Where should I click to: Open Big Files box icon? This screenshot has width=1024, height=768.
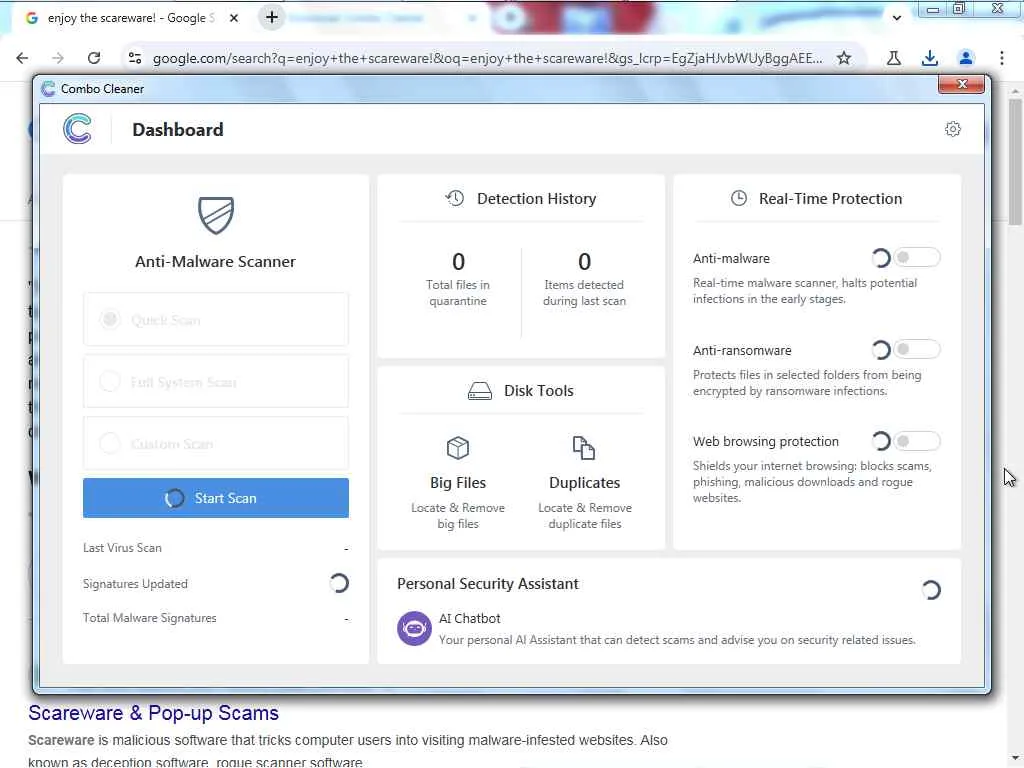(x=458, y=448)
